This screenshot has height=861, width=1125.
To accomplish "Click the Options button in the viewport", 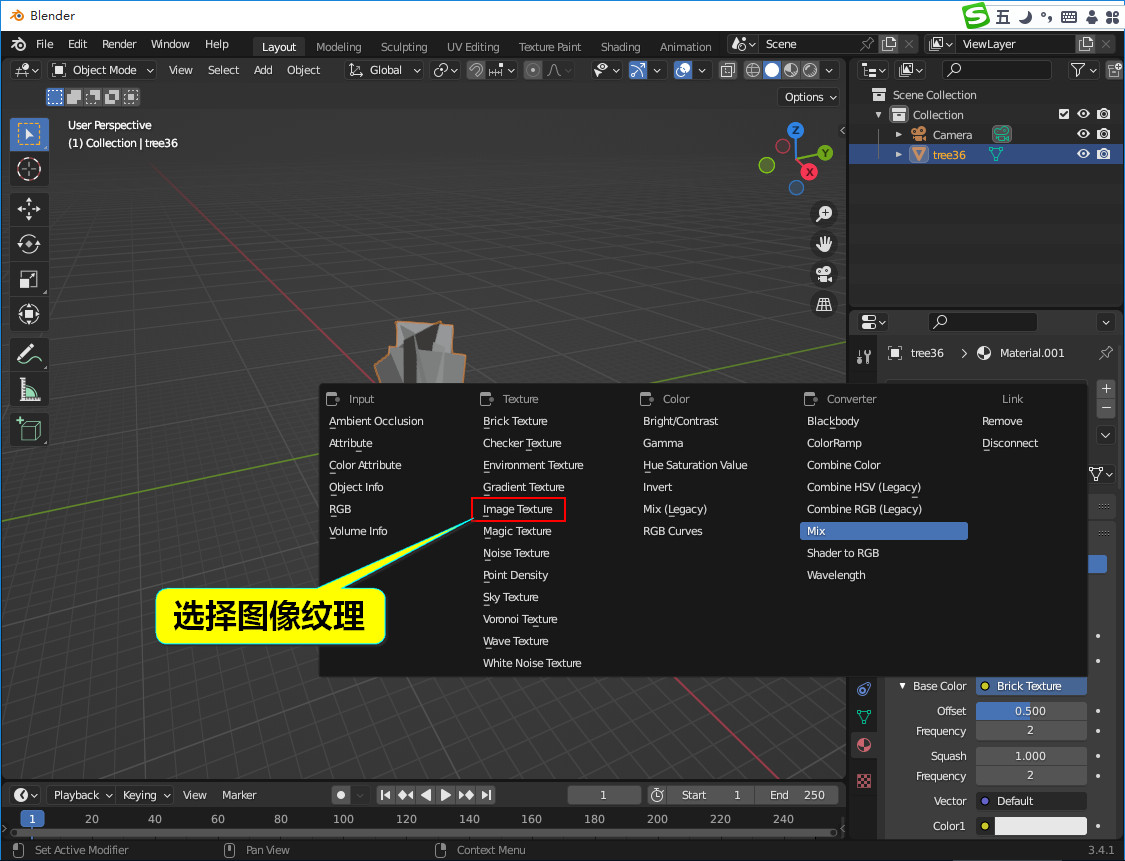I will point(810,97).
